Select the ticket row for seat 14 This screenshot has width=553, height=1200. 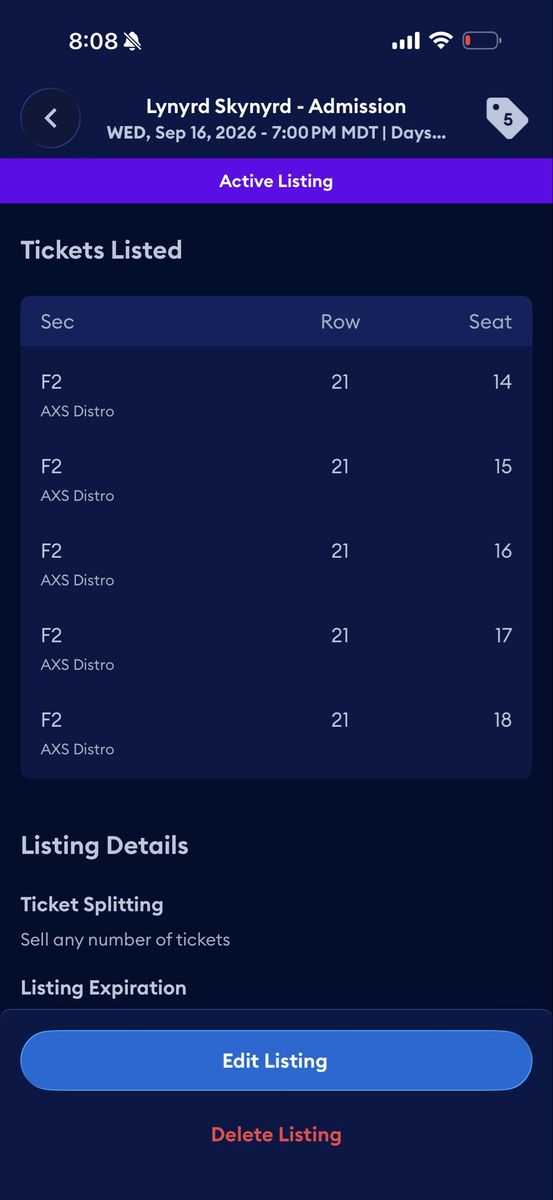pyautogui.click(x=276, y=394)
